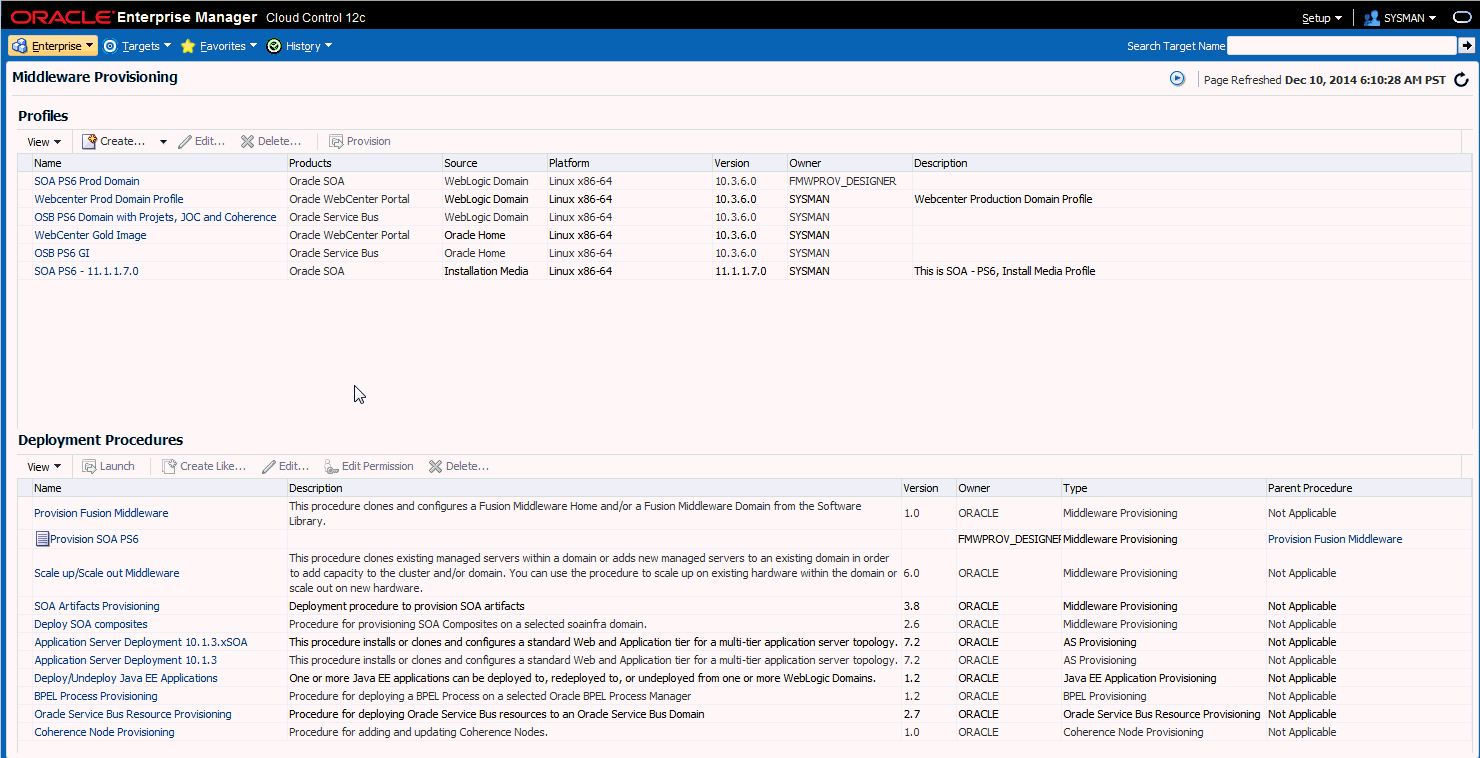Image resolution: width=1480 pixels, height=758 pixels.
Task: Click the Provision SOA PS6 procedure name
Action: [94, 539]
